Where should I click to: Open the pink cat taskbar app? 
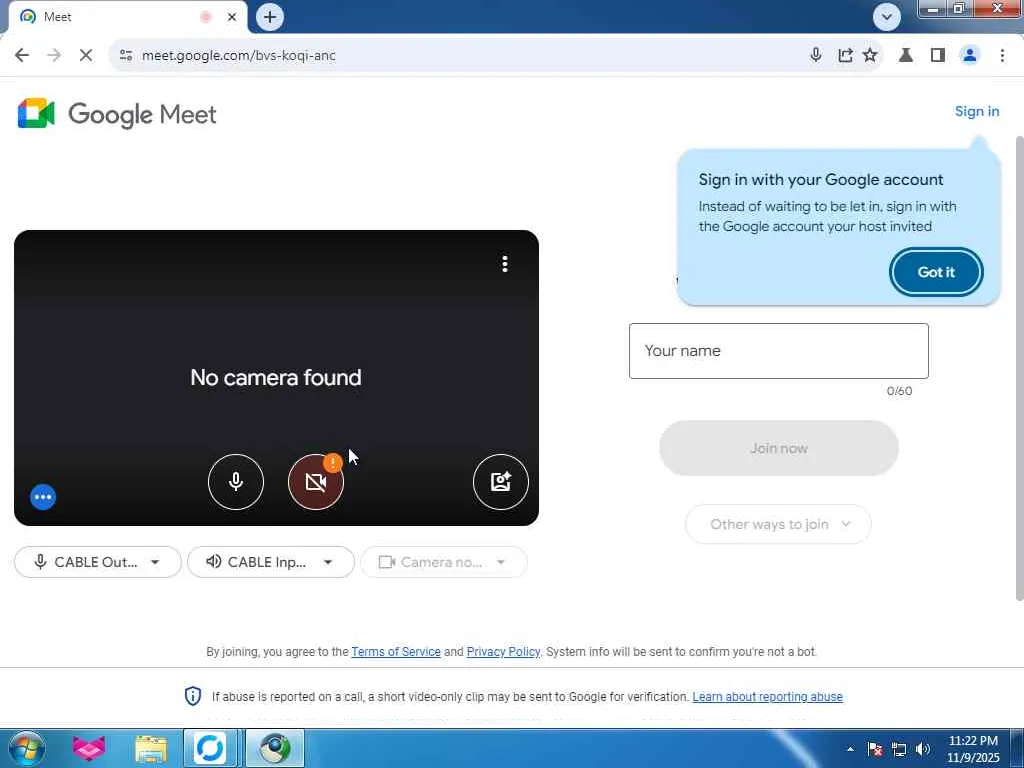[x=89, y=748]
